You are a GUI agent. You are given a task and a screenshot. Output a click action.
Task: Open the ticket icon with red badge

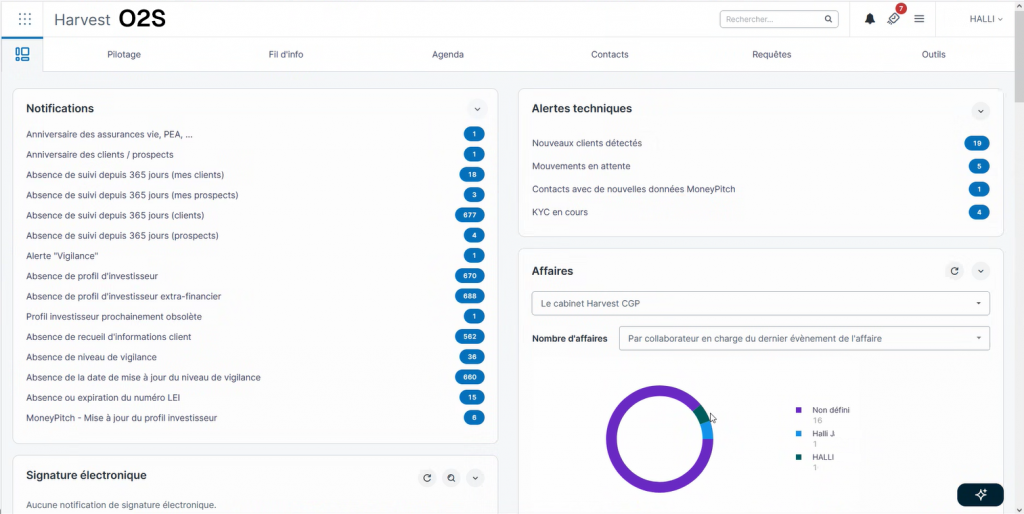(894, 19)
